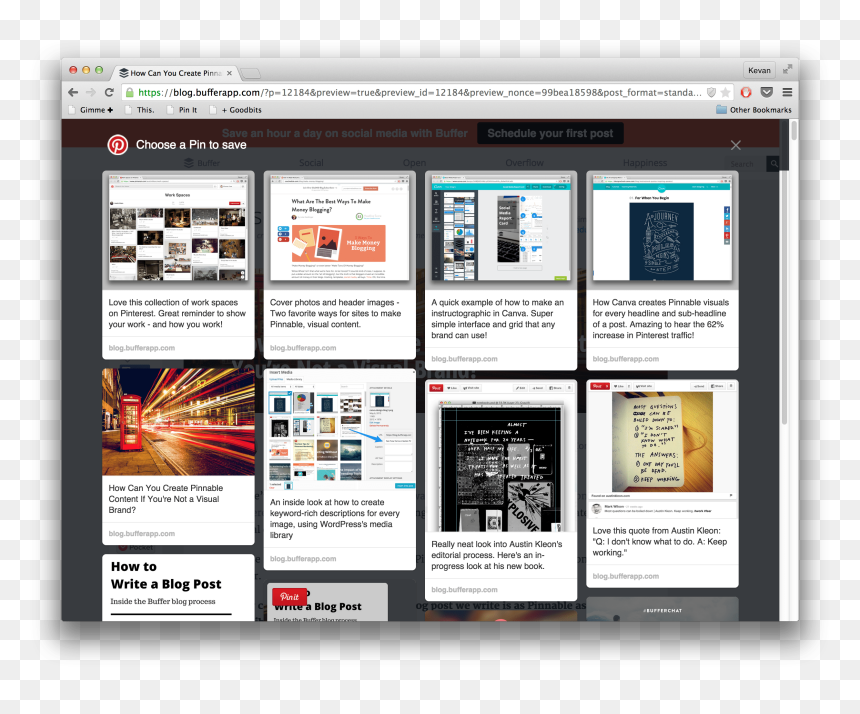Open a new browser tab

(250, 73)
